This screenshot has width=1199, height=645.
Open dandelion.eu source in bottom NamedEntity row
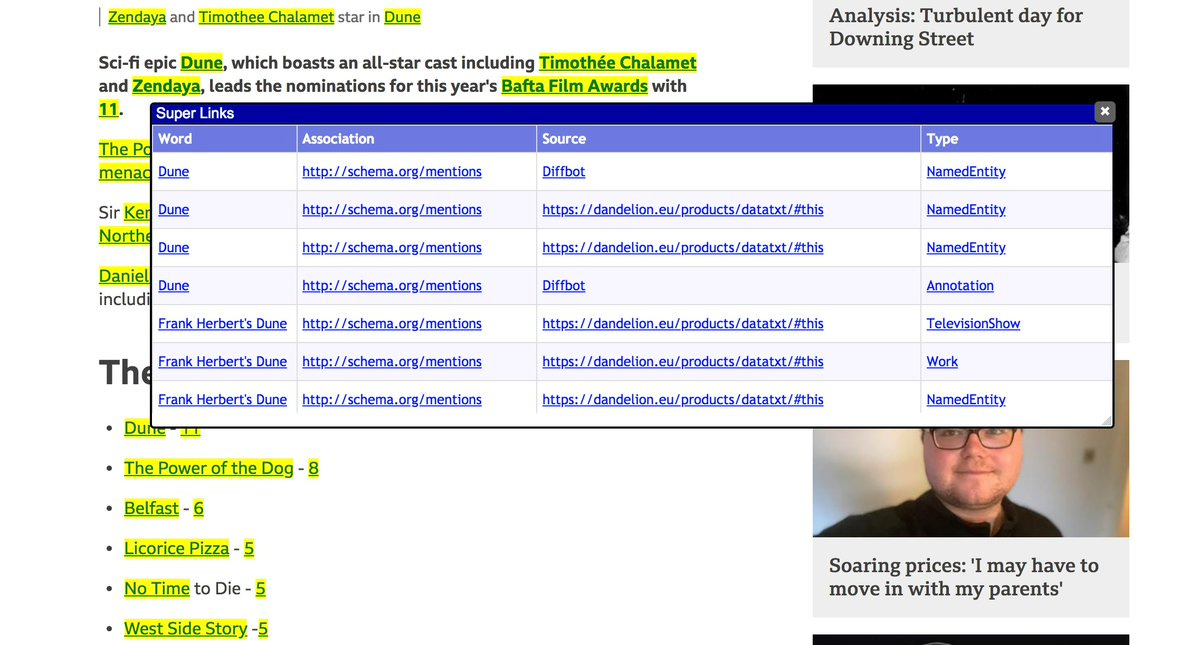tap(683, 400)
